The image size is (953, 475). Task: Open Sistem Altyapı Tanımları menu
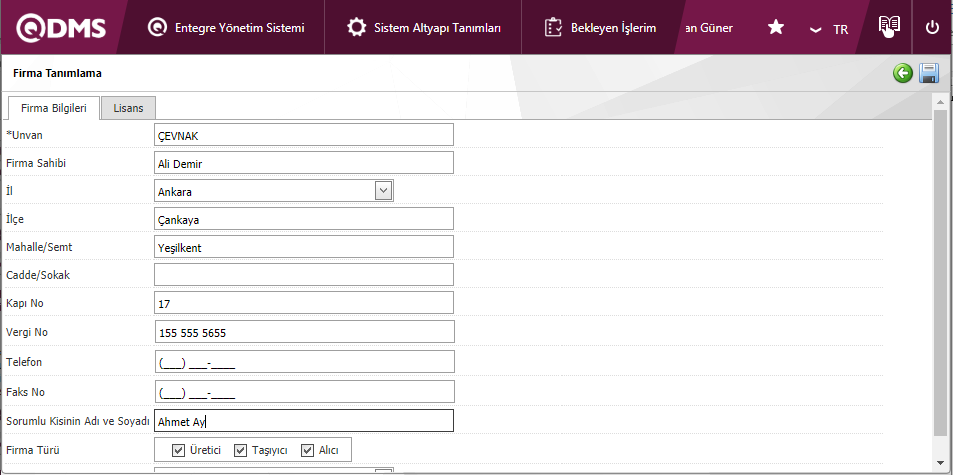424,28
